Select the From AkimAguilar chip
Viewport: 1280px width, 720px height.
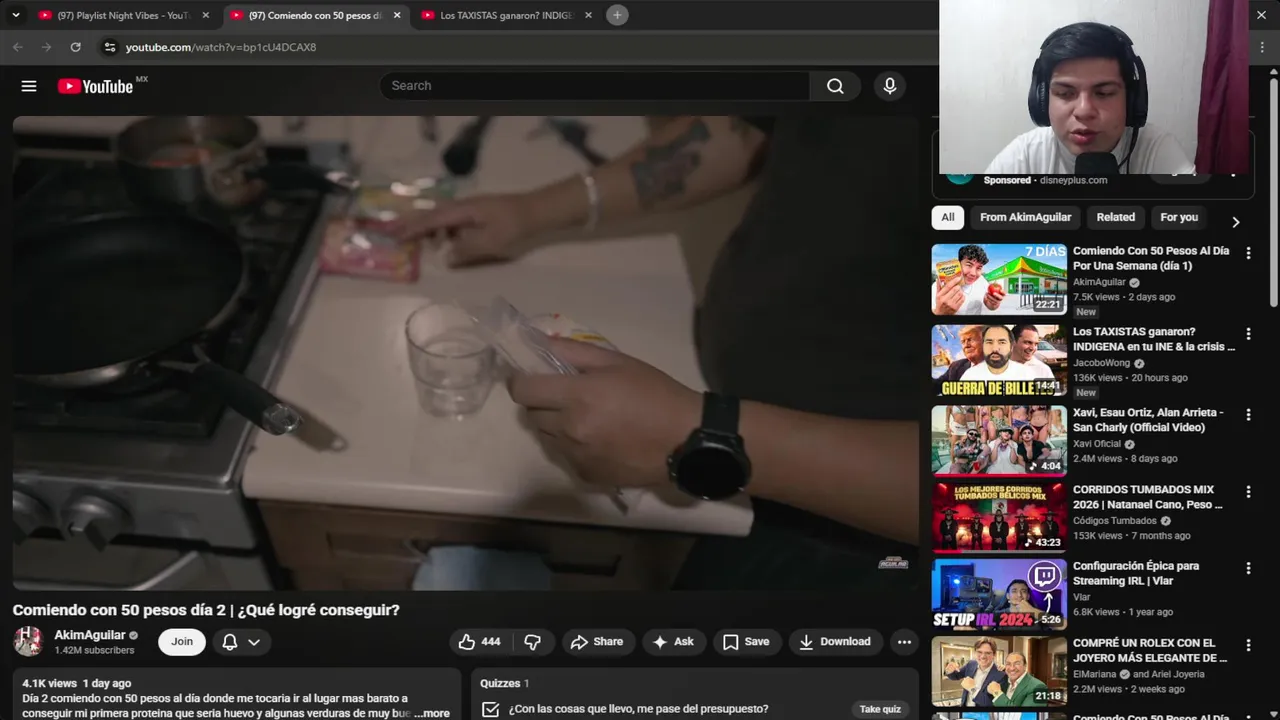click(x=1025, y=217)
